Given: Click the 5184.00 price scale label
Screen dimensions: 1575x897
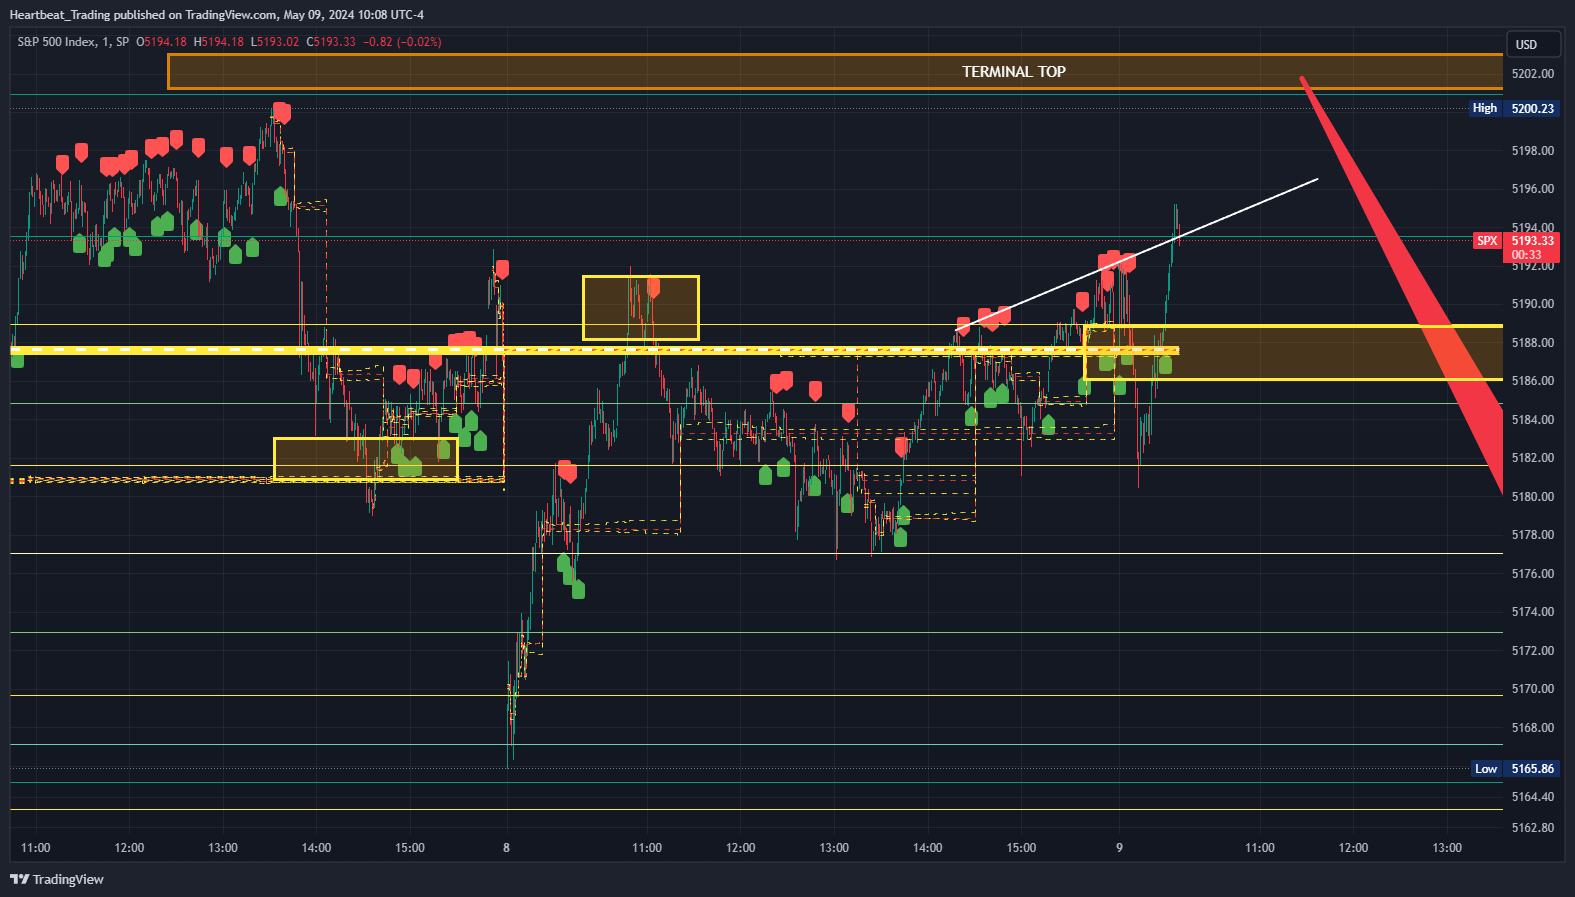Looking at the screenshot, I should [1533, 420].
